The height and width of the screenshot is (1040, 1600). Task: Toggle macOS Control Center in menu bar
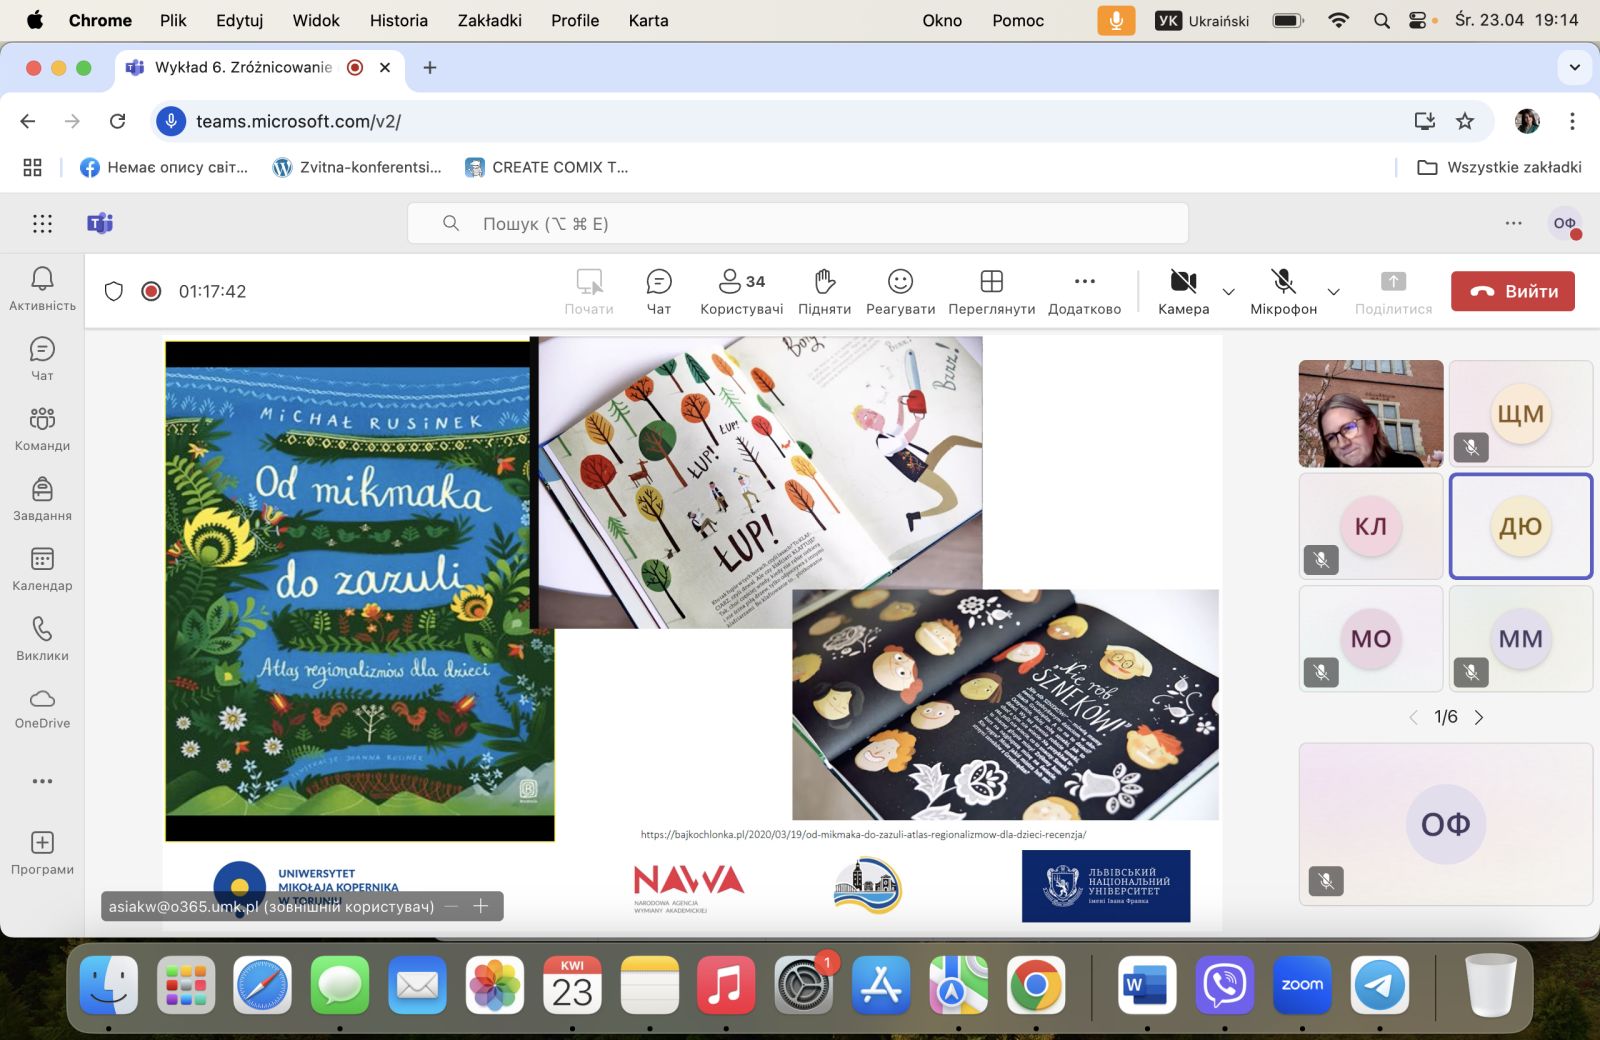point(1417,20)
